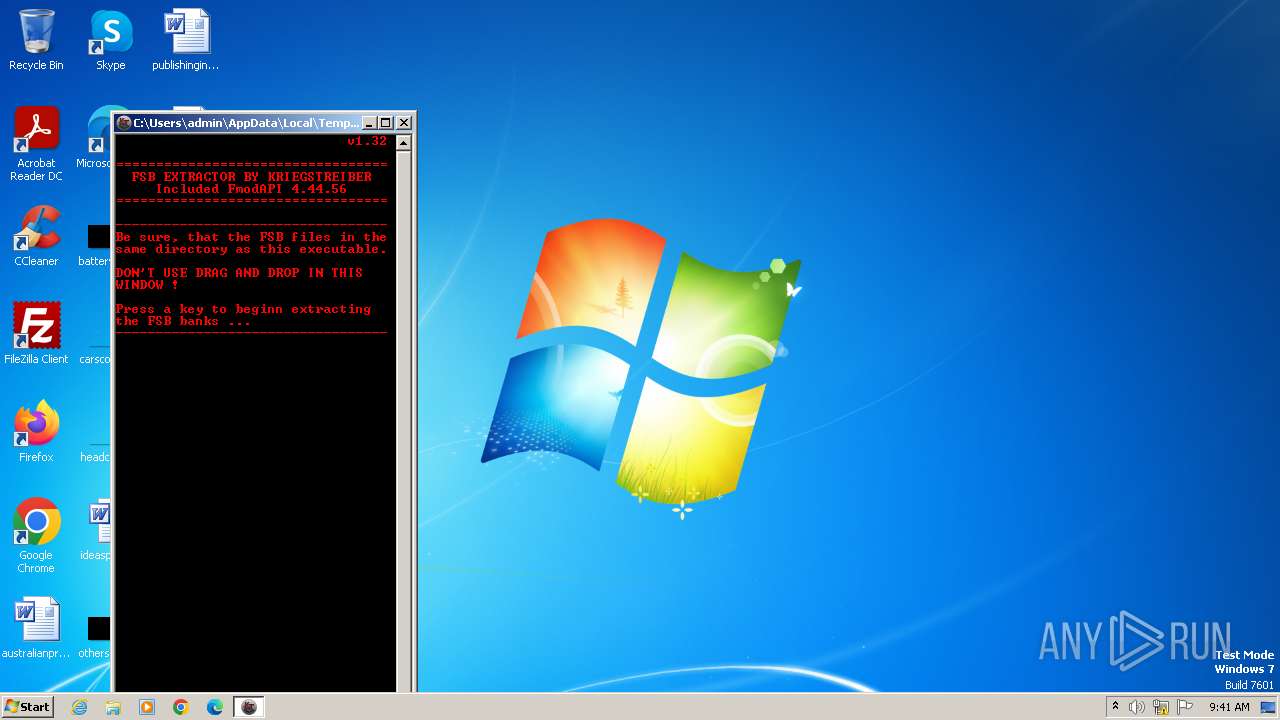
Task: Click the 'FSB EXTRACTOR BY KRIEGSTREIBER' heading
Action: (252, 176)
